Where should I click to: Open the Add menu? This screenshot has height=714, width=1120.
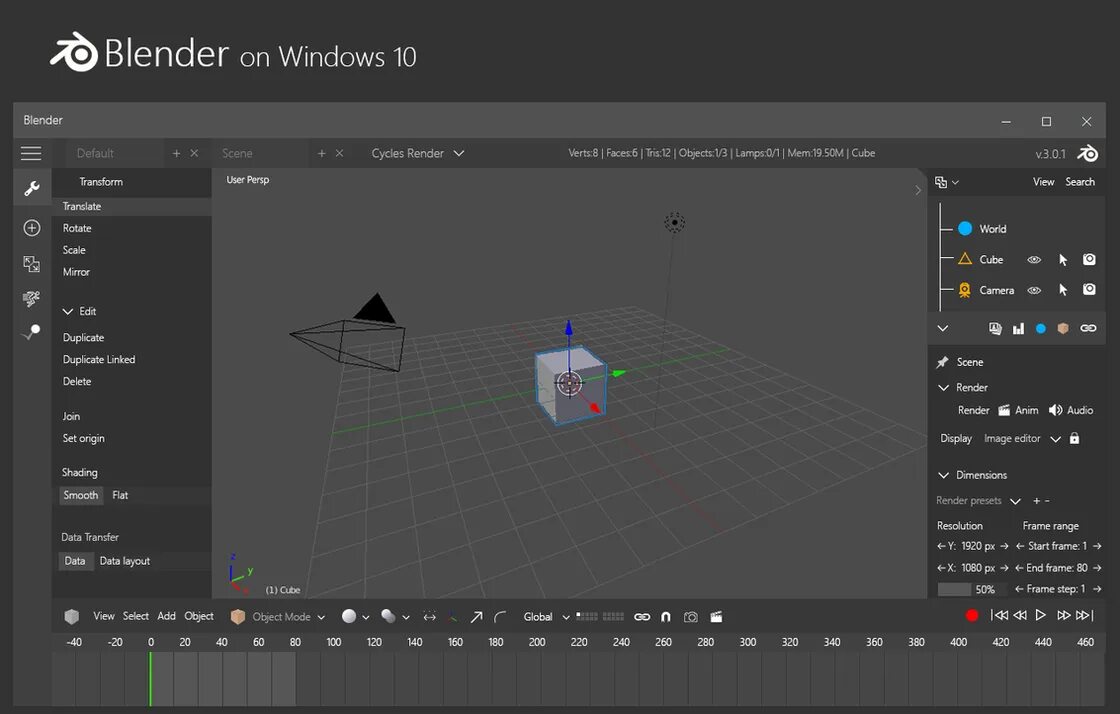click(x=166, y=616)
